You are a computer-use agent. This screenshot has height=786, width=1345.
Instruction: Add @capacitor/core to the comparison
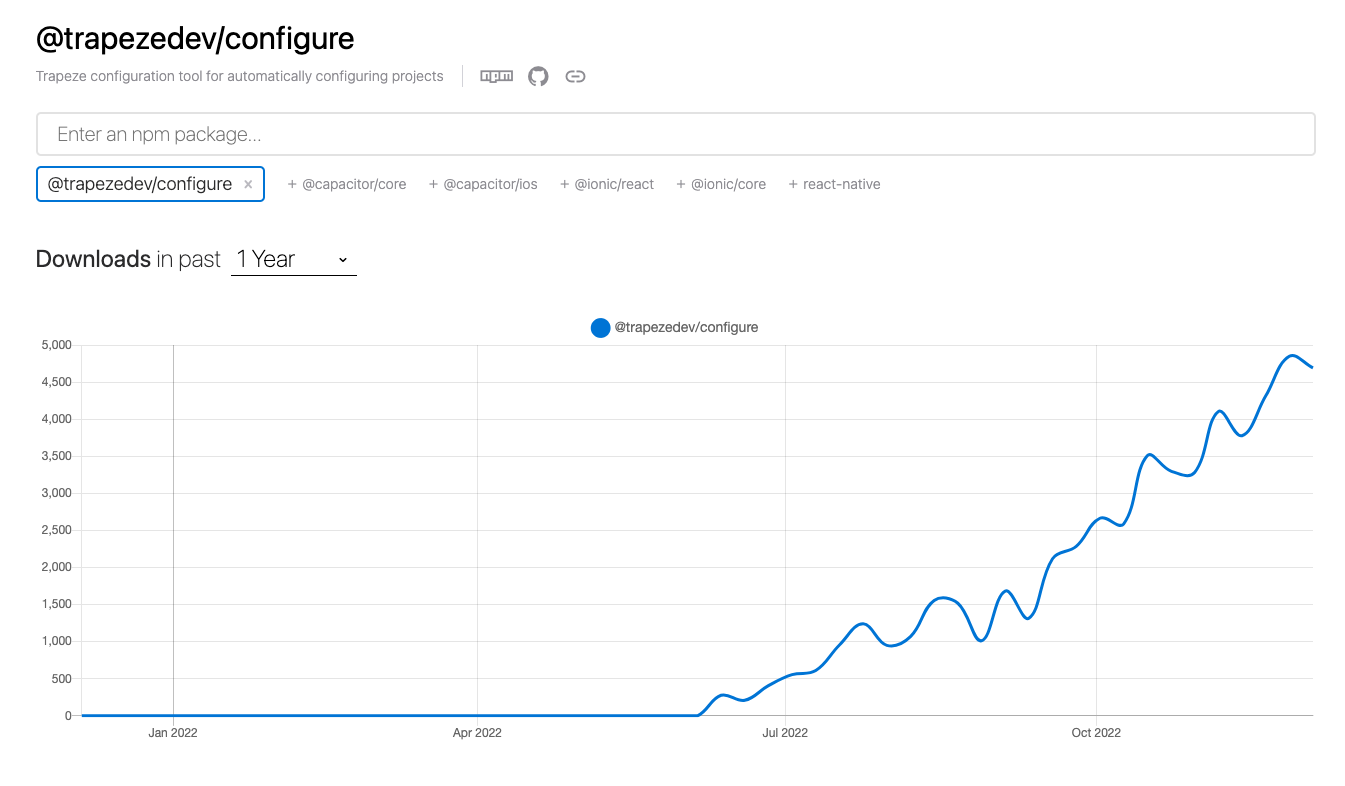347,184
